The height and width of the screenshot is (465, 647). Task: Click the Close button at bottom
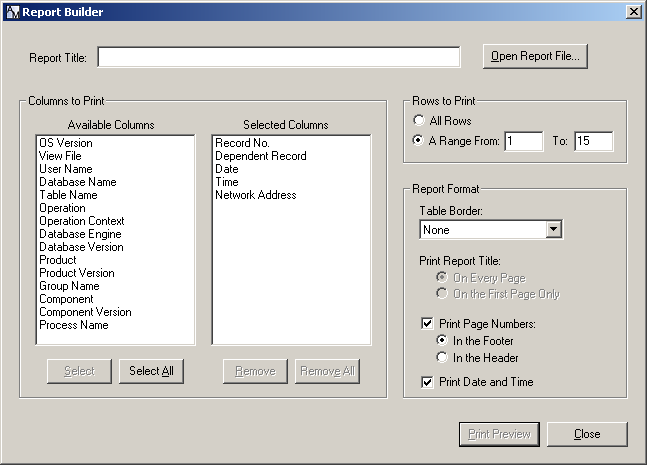pos(587,434)
